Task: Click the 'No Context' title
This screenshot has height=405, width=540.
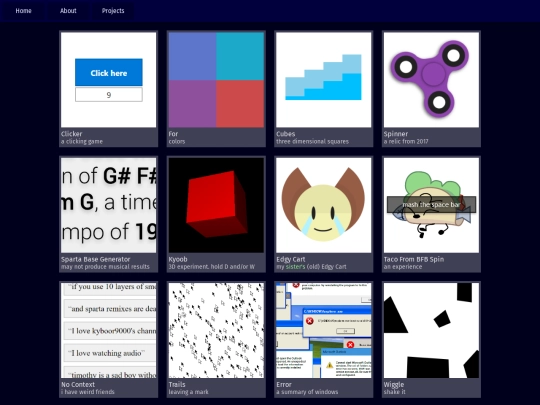Action: click(x=78, y=385)
